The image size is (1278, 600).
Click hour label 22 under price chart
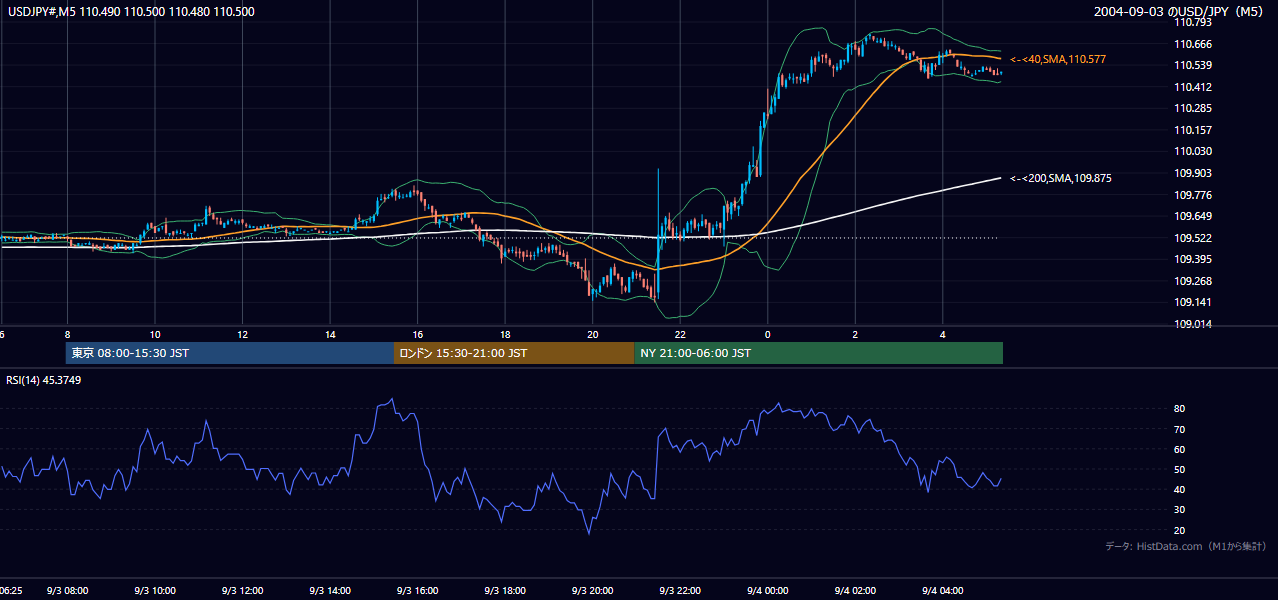point(680,335)
